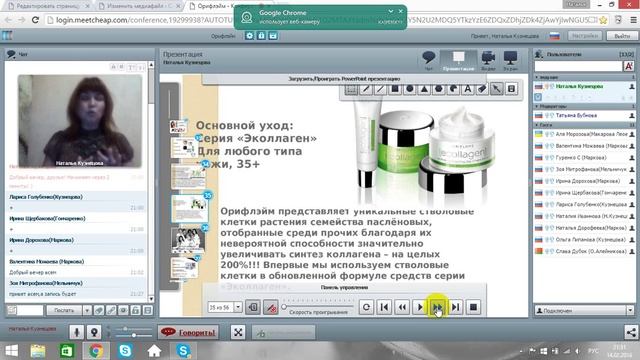Select the rectangle selection tool in drawing toolbar

pyautogui.click(x=351, y=89)
